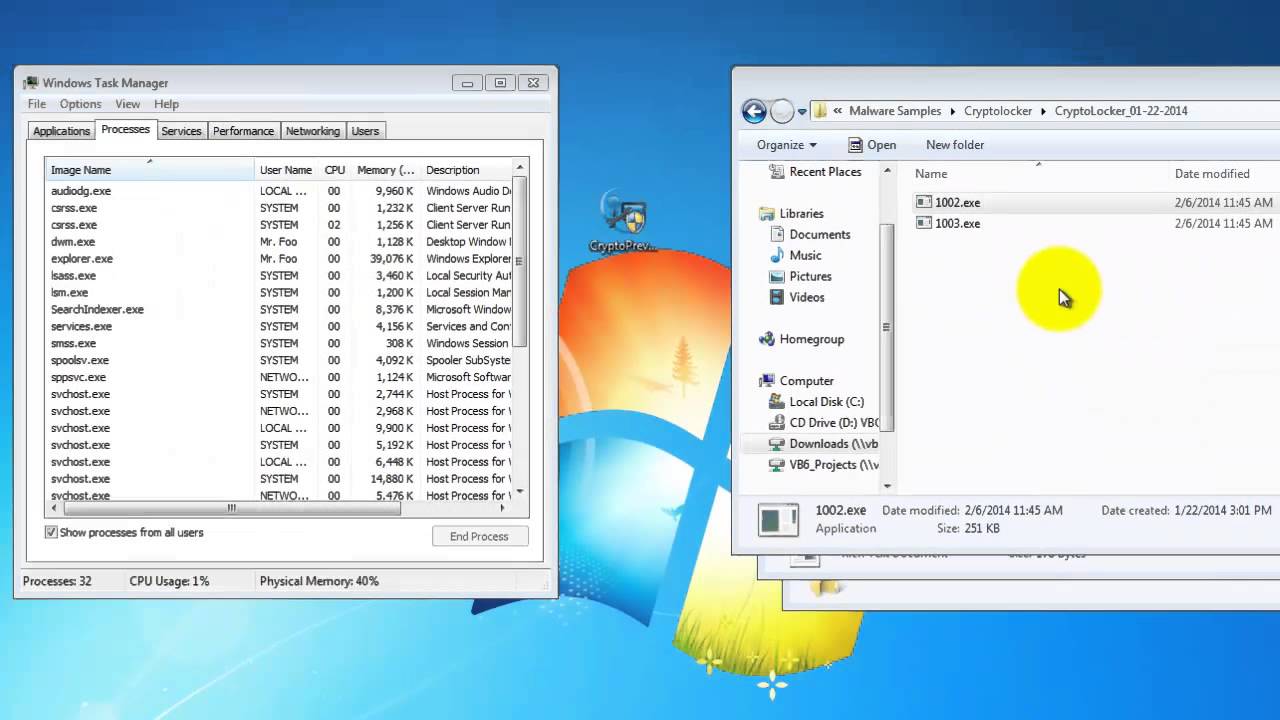The image size is (1280, 720).
Task: Click the folder icon in the address bar
Action: click(819, 111)
